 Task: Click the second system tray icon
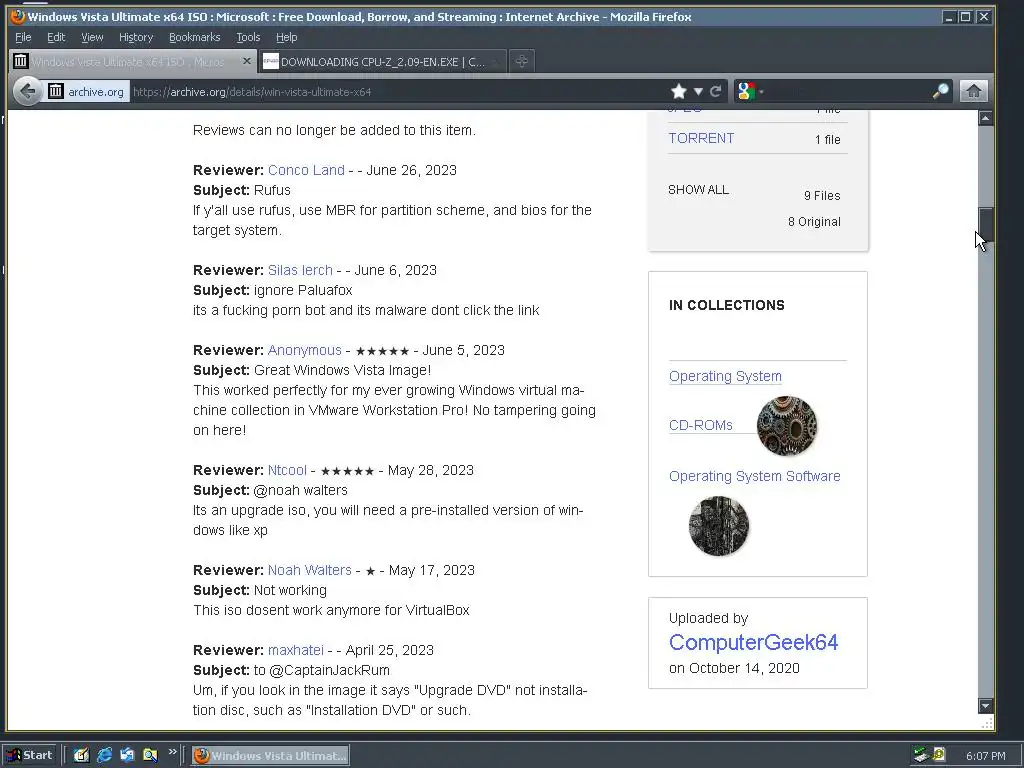939,755
